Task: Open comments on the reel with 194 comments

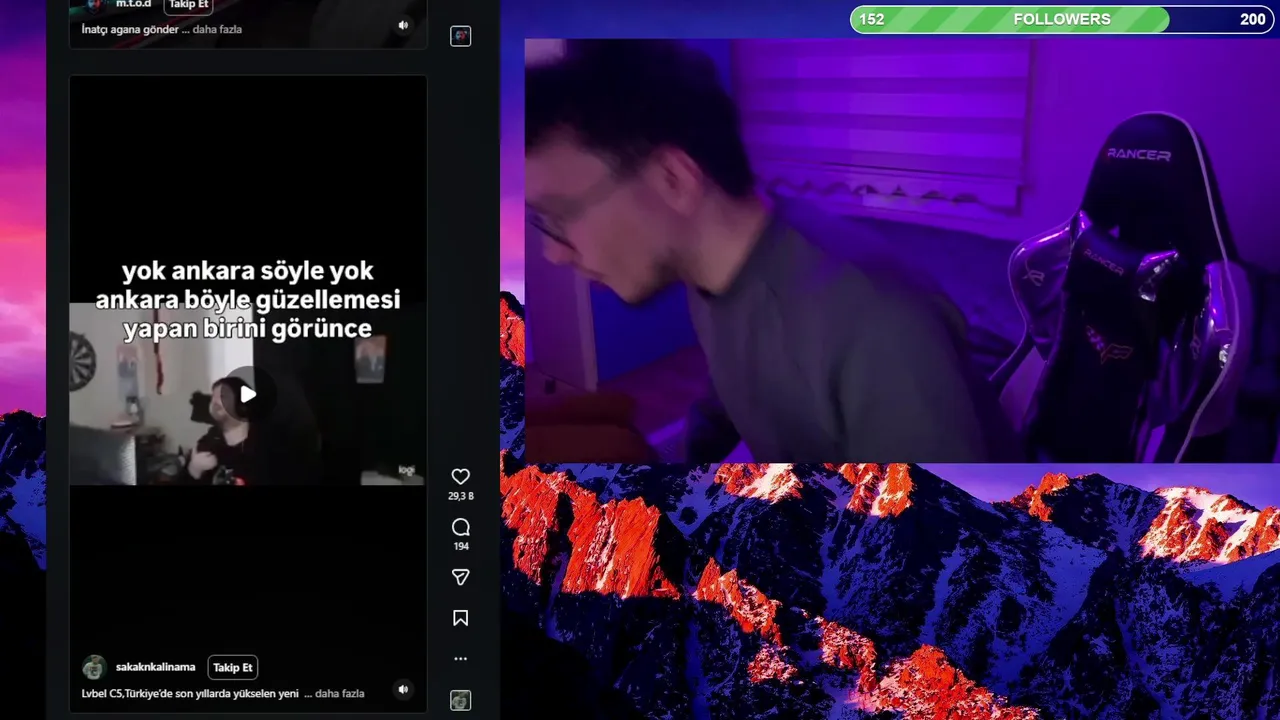Action: pyautogui.click(x=460, y=527)
